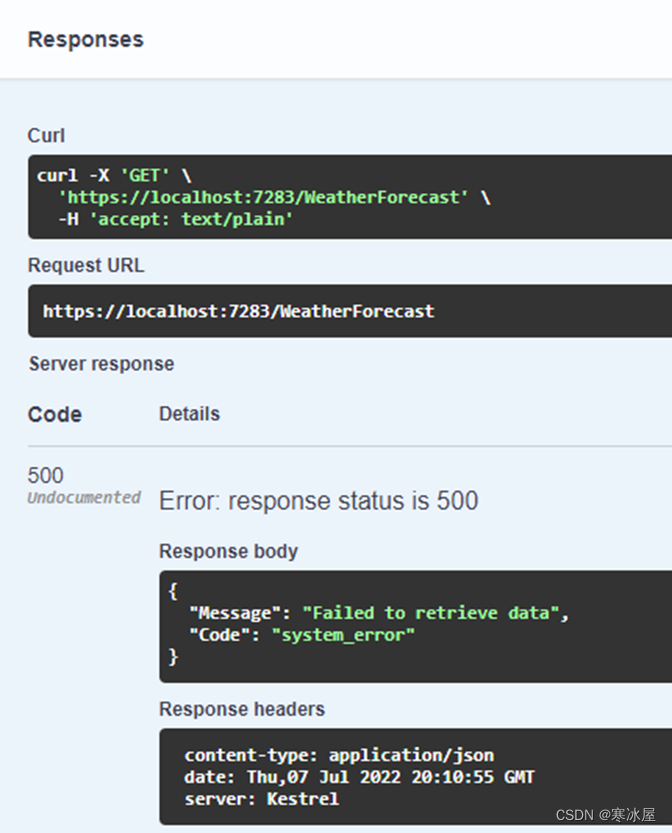This screenshot has width=672, height=833.
Task: Click the Code column header
Action: pyautogui.click(x=55, y=414)
